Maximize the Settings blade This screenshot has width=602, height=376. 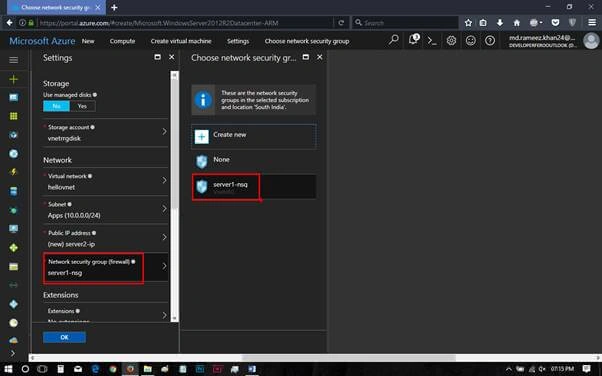[157, 57]
